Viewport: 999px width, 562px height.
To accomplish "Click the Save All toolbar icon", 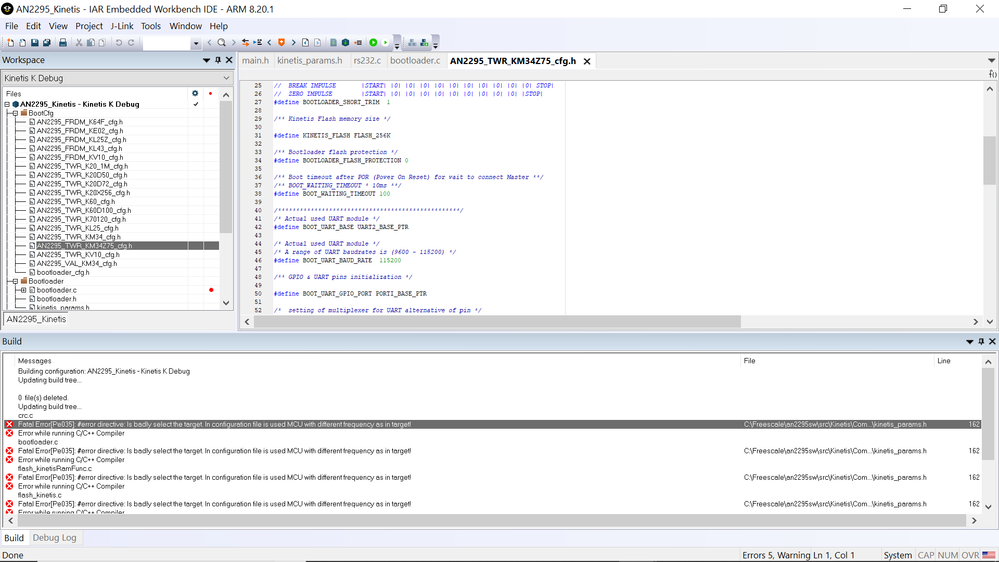I will pyautogui.click(x=47, y=43).
